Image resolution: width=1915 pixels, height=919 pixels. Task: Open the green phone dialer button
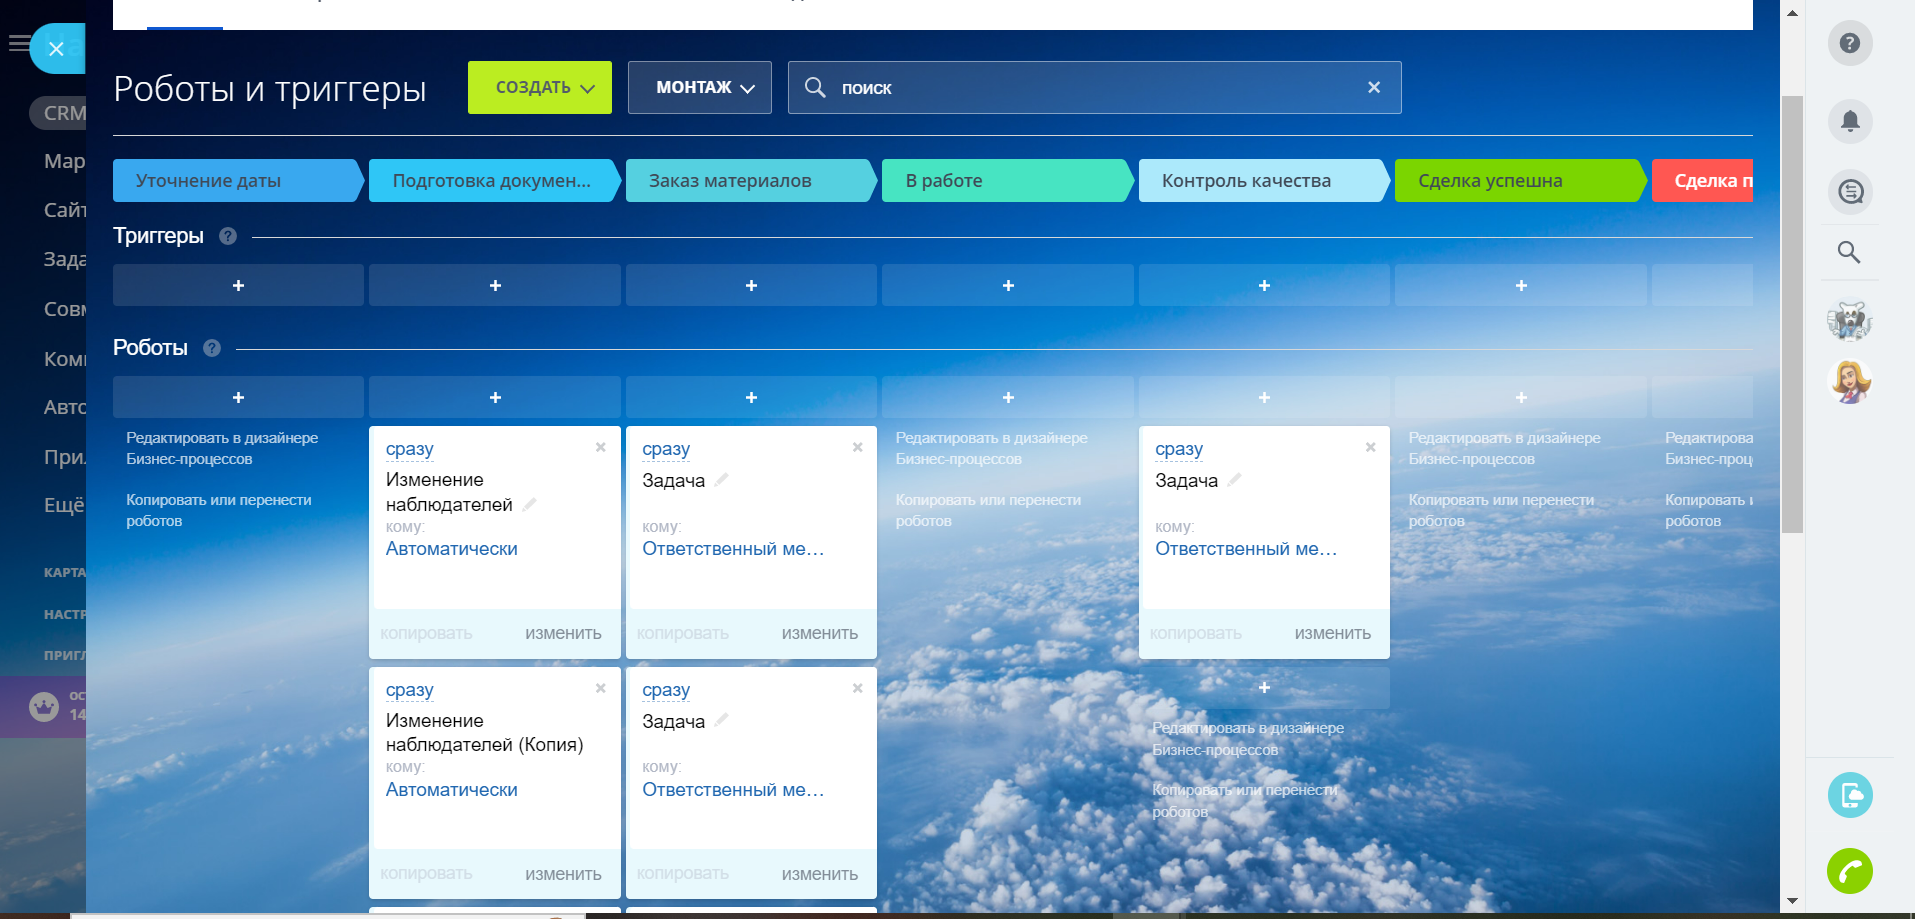coord(1850,871)
